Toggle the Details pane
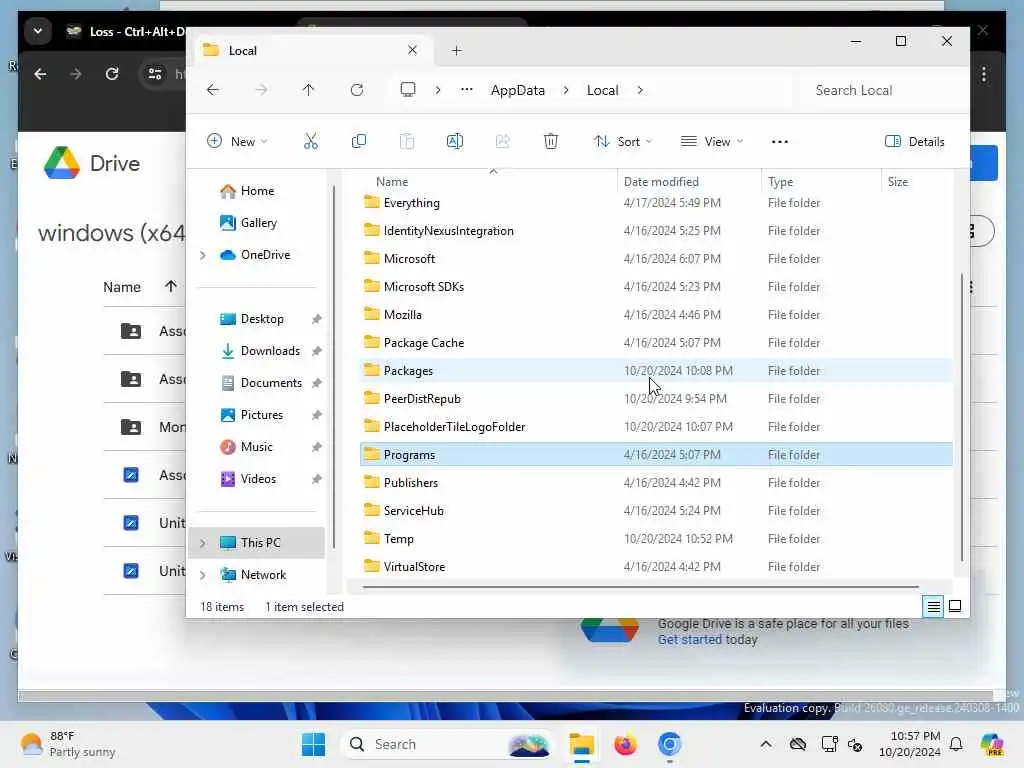The height and width of the screenshot is (768, 1024). (915, 142)
